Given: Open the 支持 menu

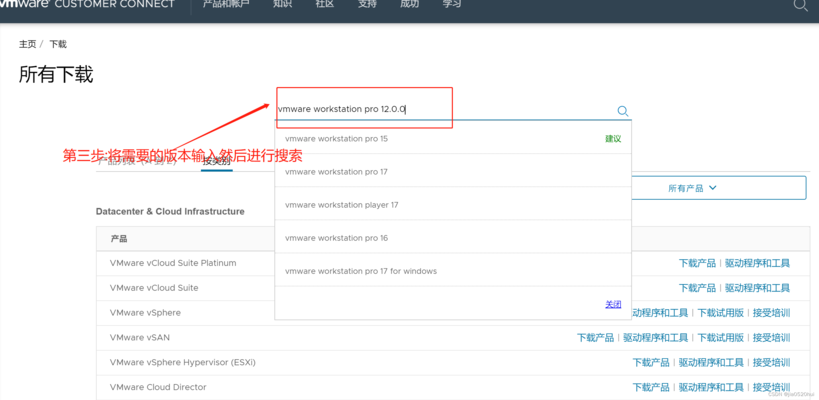Looking at the screenshot, I should coord(367,5).
